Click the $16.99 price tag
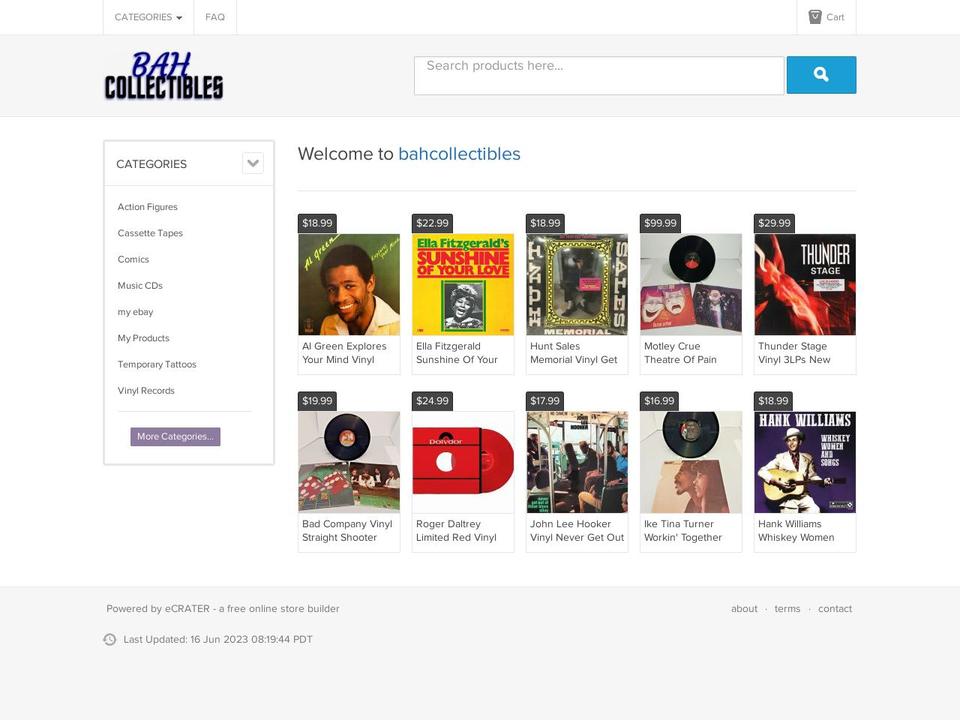 click(x=659, y=401)
